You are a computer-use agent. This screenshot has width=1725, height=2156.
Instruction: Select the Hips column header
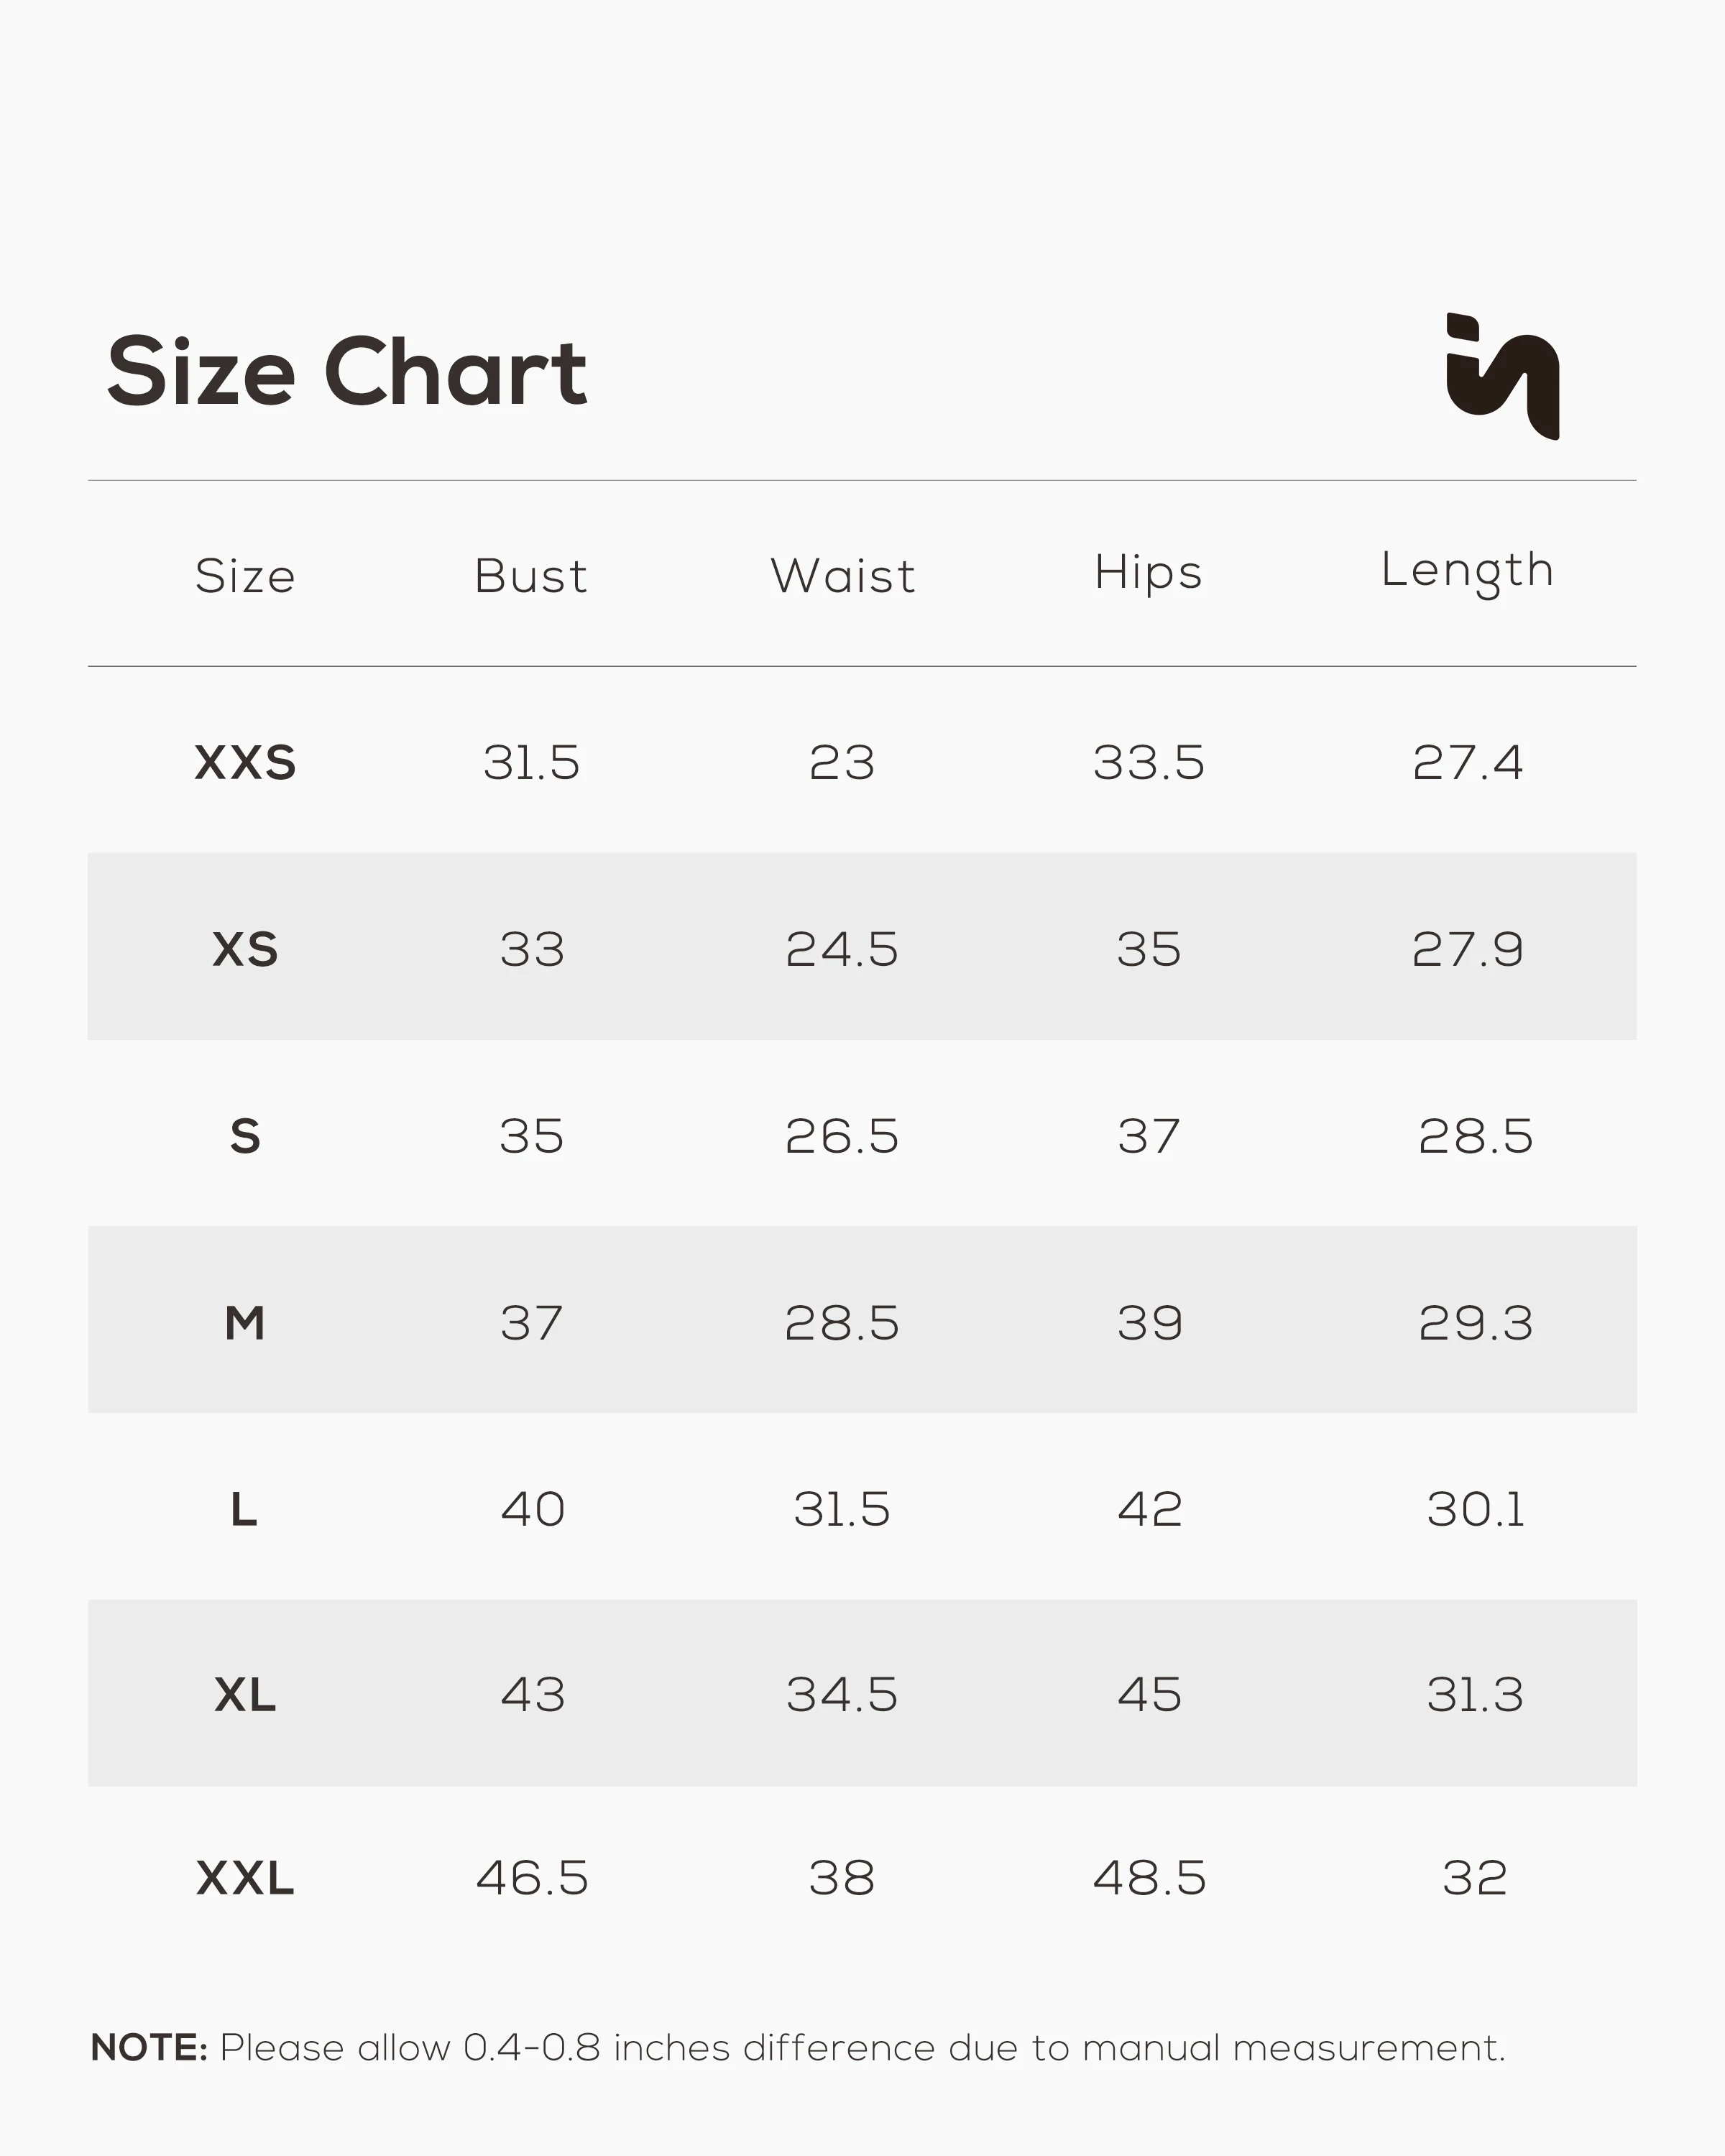click(1148, 573)
